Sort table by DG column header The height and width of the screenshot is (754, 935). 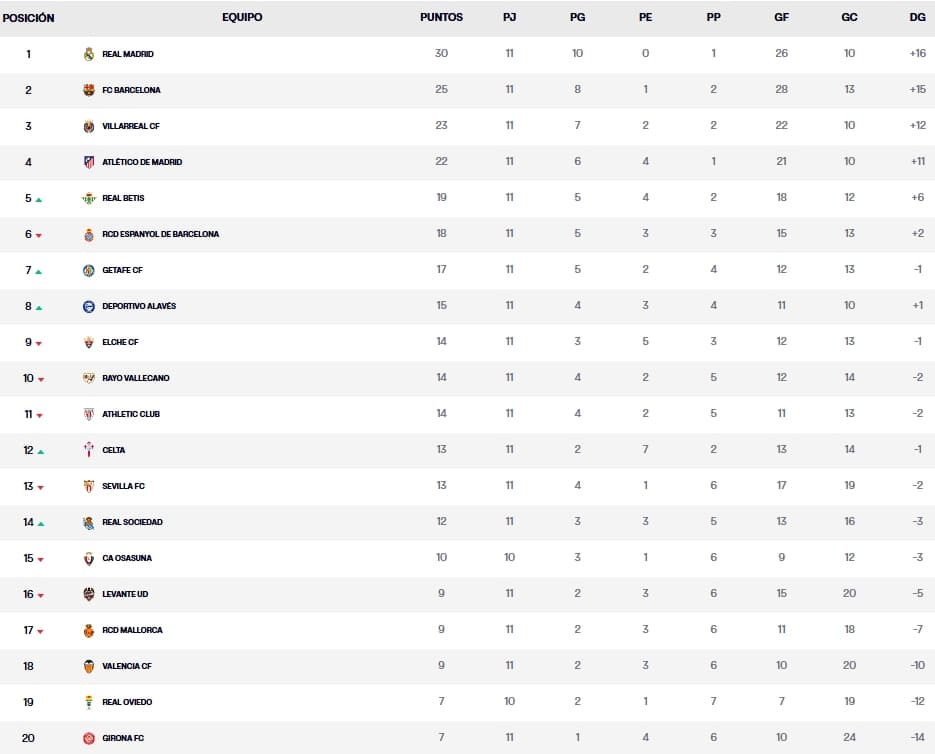point(917,18)
